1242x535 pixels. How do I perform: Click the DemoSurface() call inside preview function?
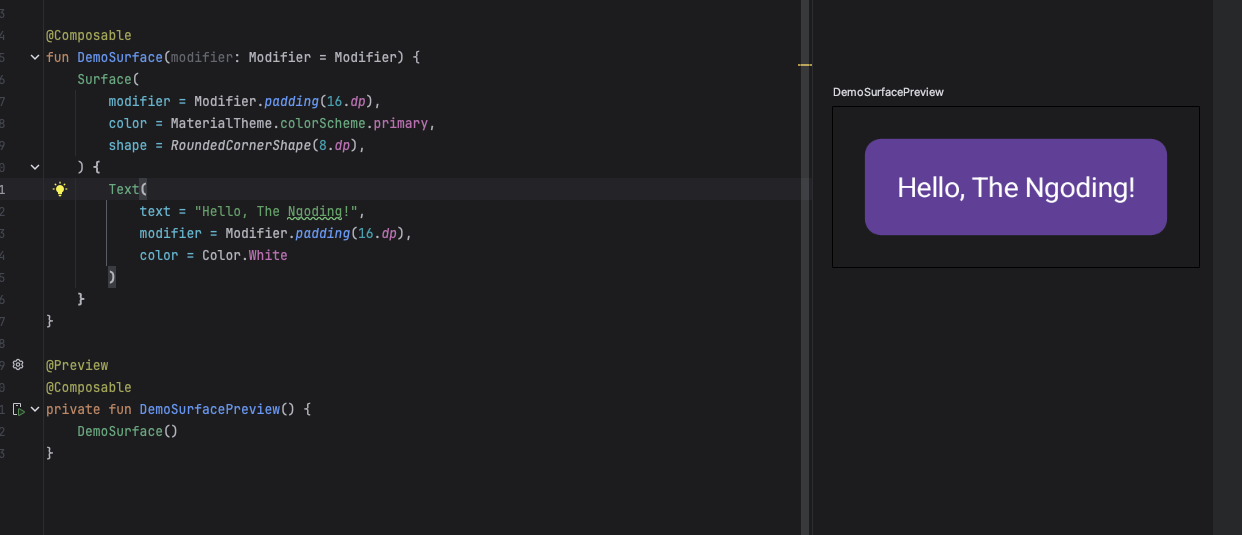(126, 431)
